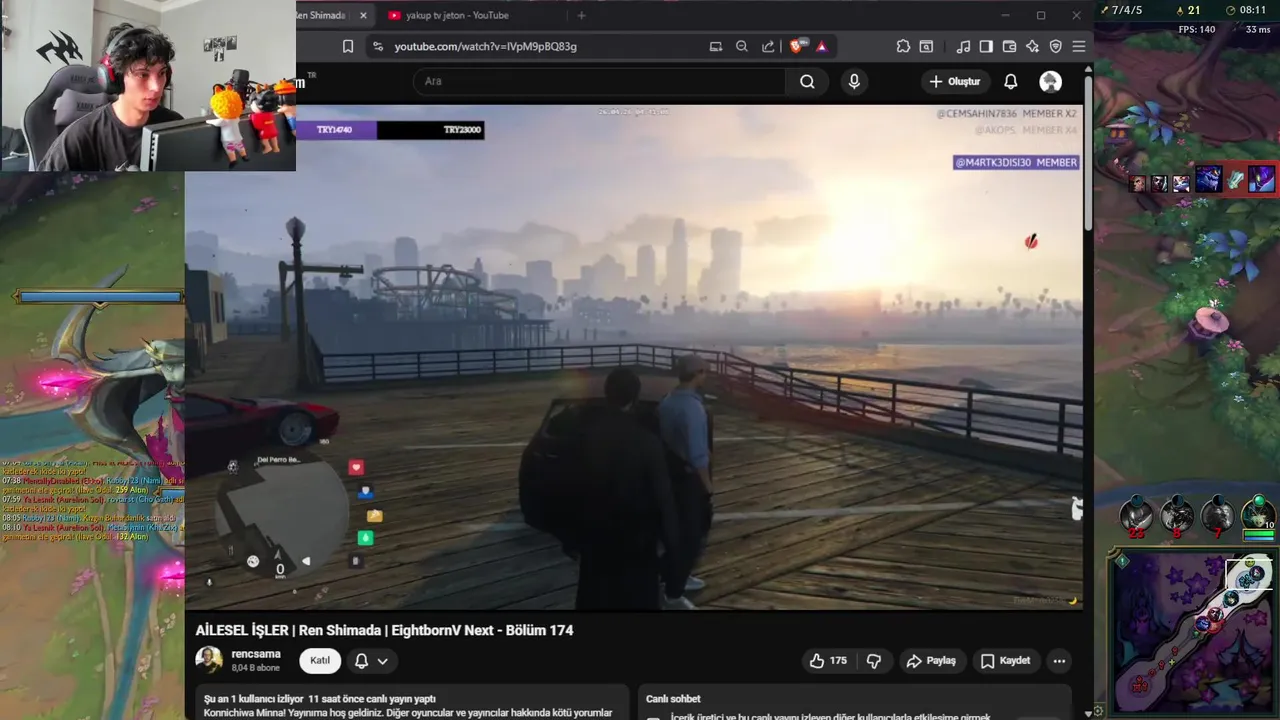Click the zoom magnifier icon in address bar
Image resolution: width=1280 pixels, height=720 pixels.
coord(742,46)
